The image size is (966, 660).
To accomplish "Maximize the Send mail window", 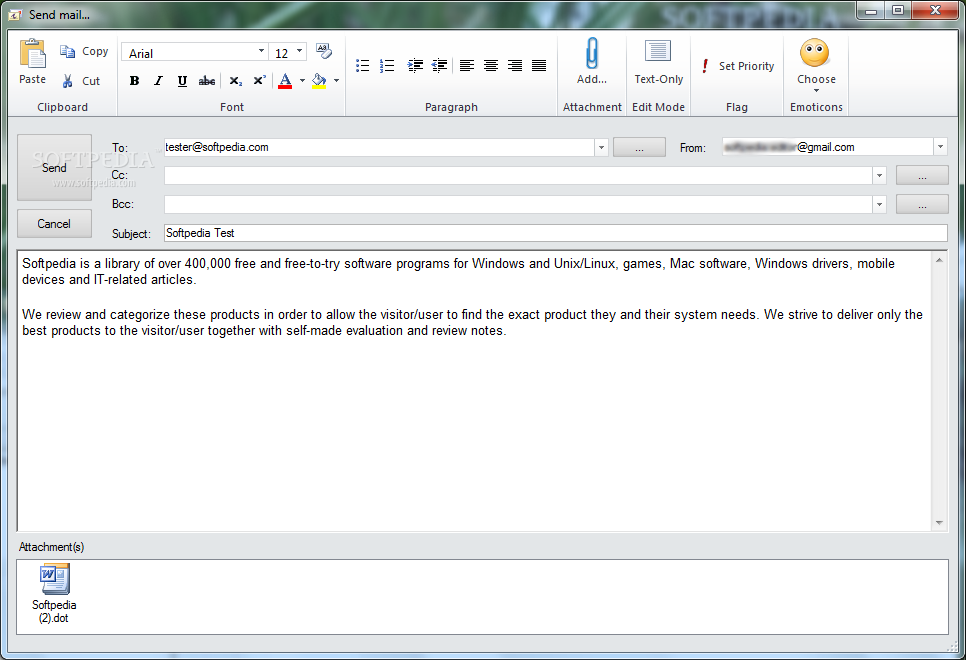I will (898, 10).
